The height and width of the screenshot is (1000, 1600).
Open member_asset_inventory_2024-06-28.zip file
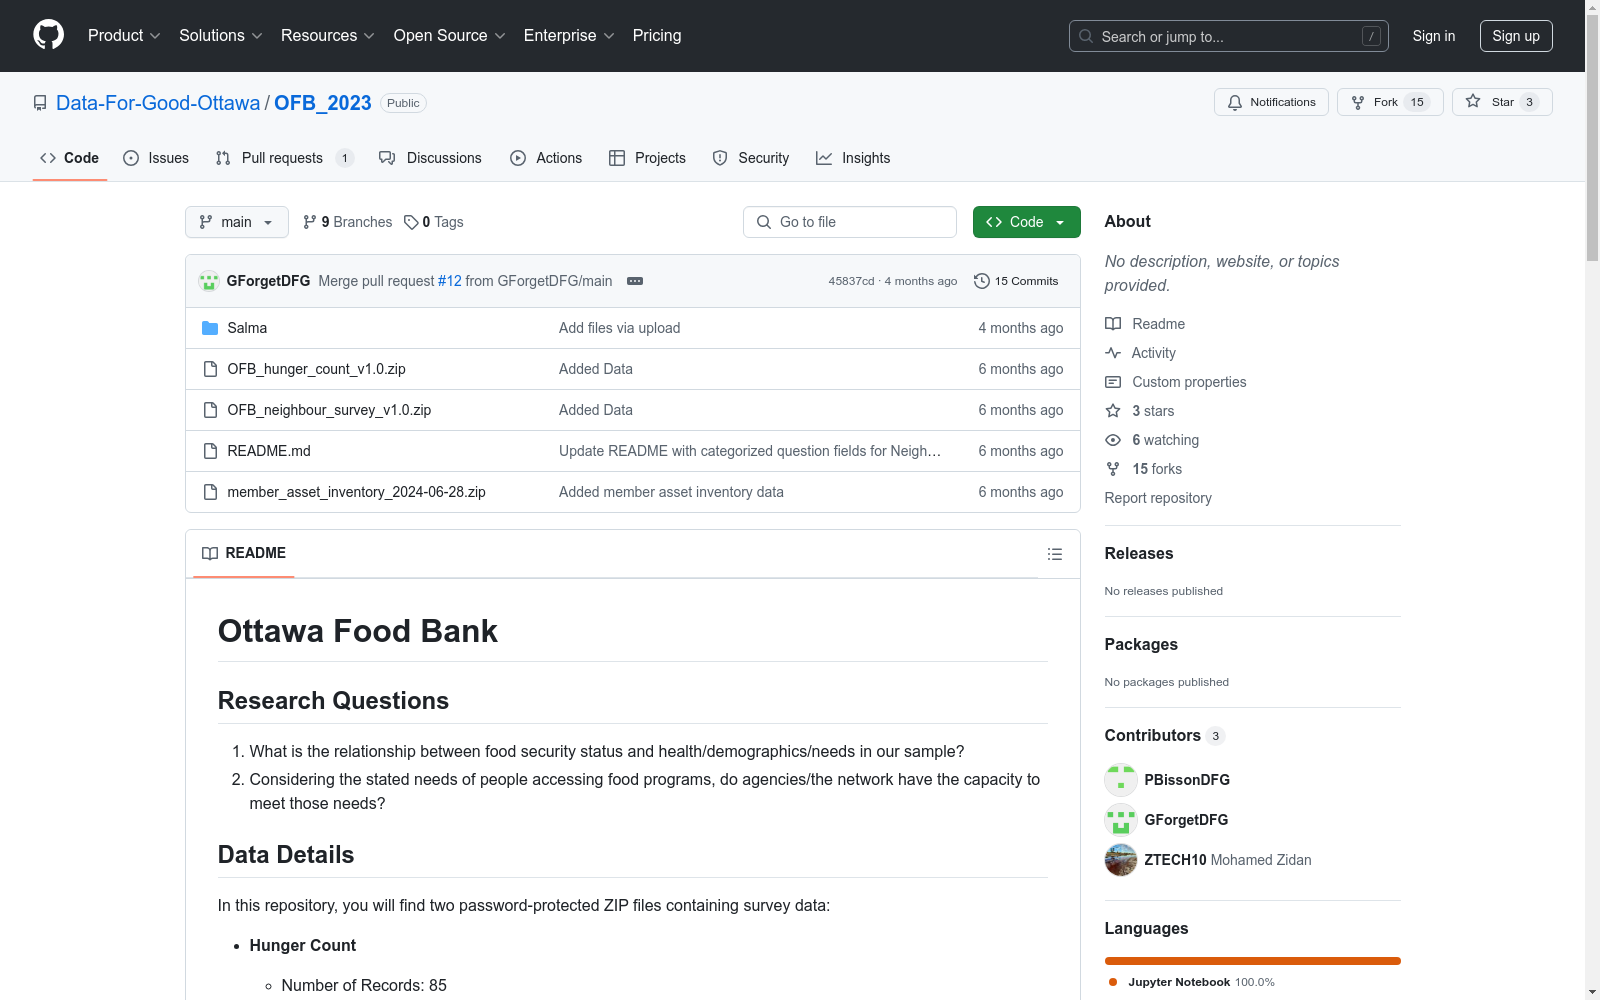point(357,492)
